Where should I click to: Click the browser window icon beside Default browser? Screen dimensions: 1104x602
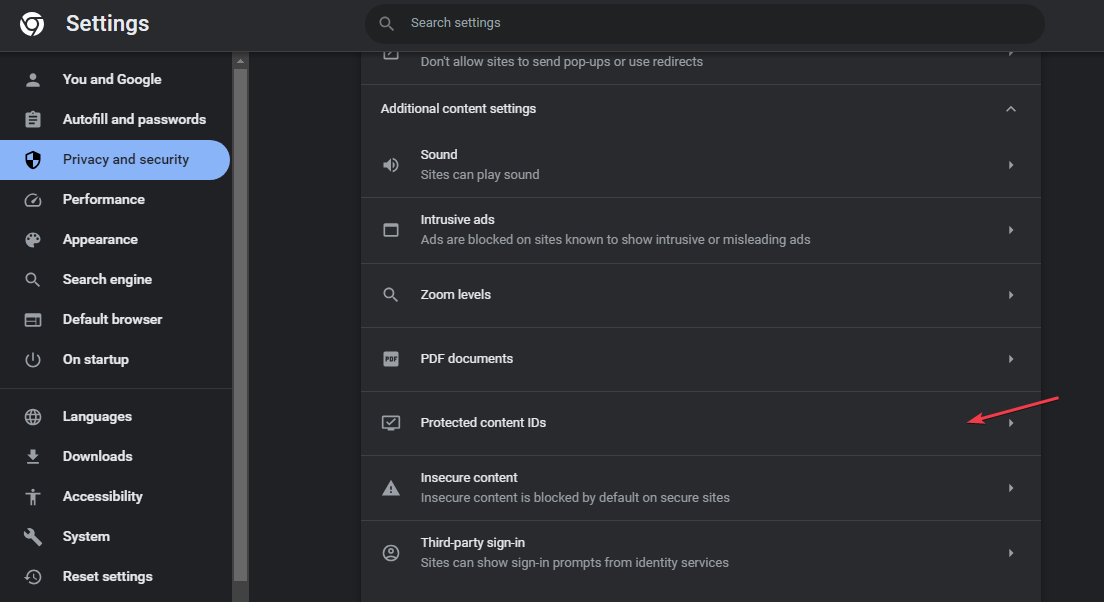coord(33,320)
